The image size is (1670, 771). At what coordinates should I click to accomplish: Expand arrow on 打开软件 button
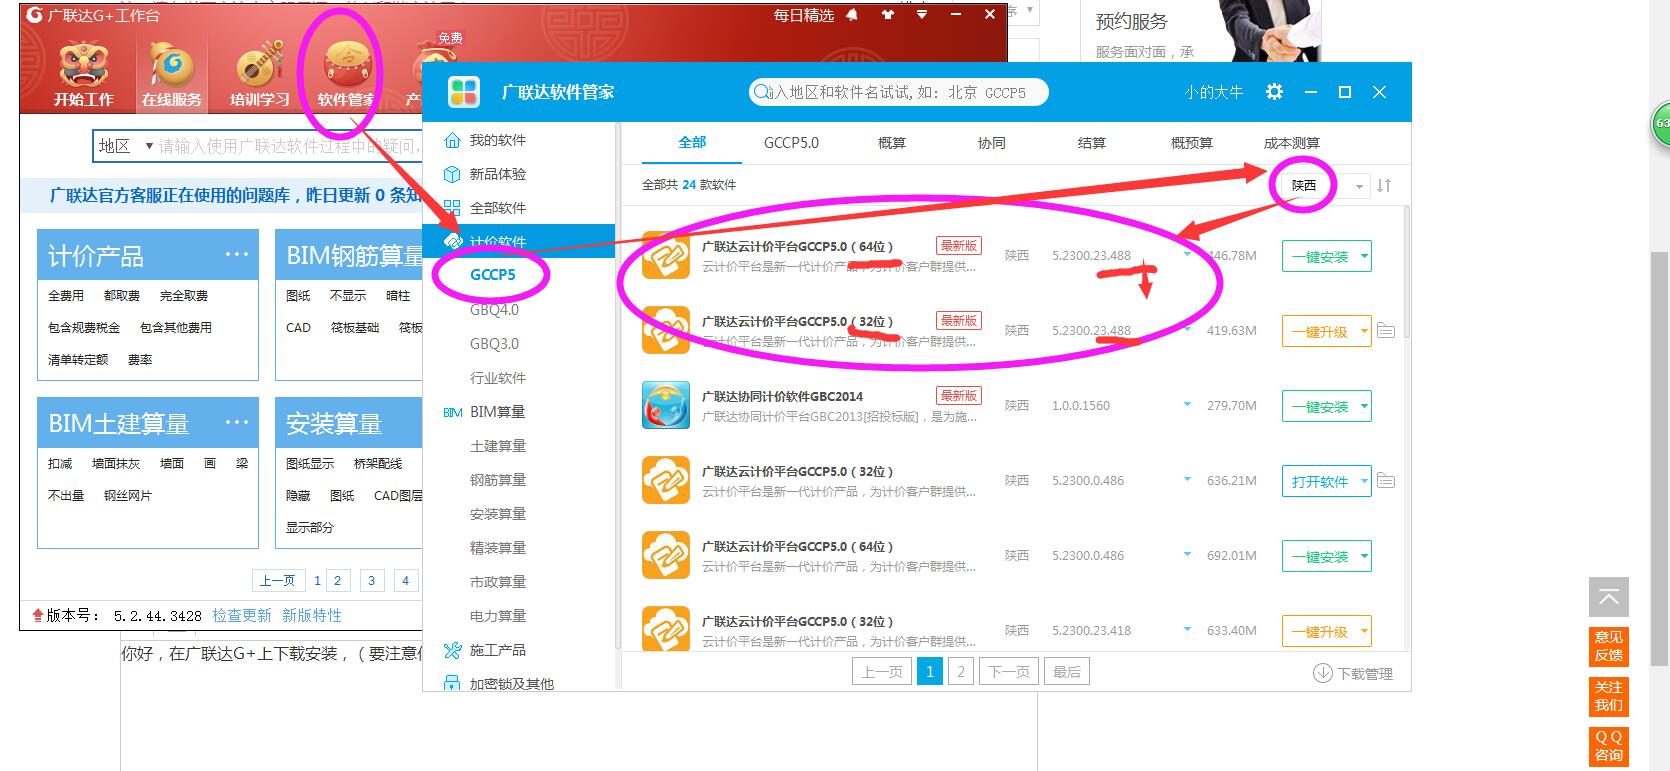tap(1364, 482)
